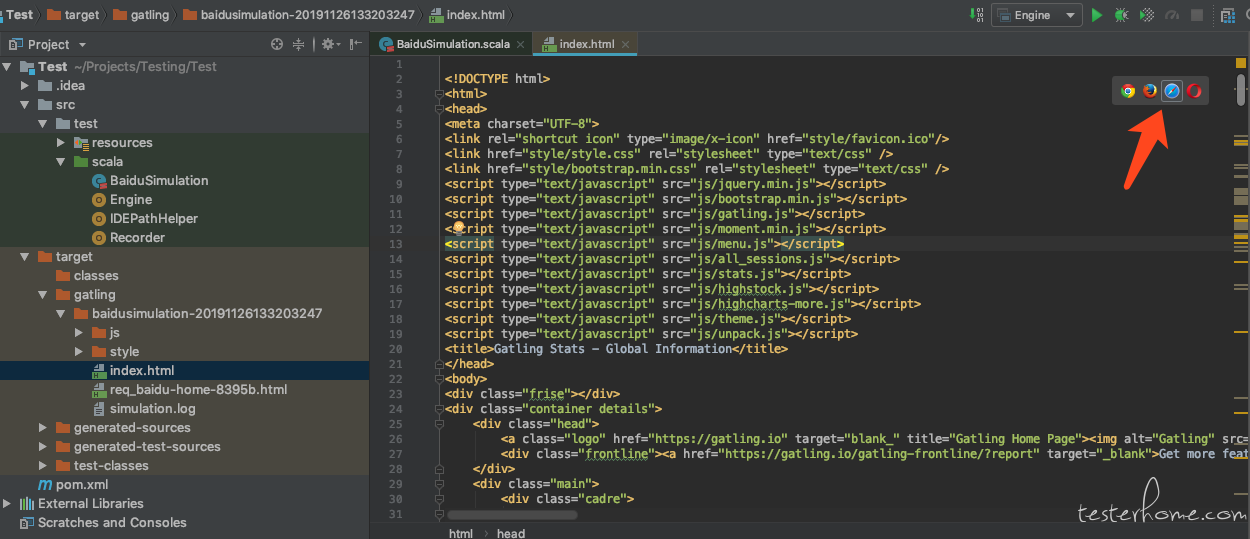Open index.html in Opera browser
The image size is (1250, 539).
click(x=1194, y=91)
